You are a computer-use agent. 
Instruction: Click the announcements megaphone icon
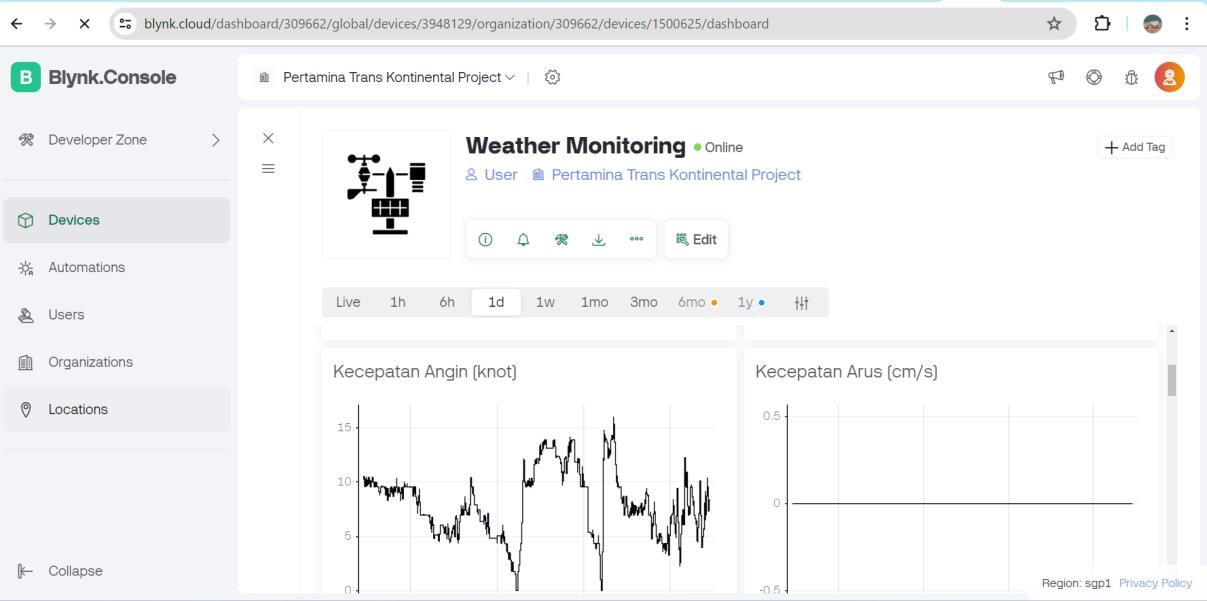pyautogui.click(x=1055, y=77)
